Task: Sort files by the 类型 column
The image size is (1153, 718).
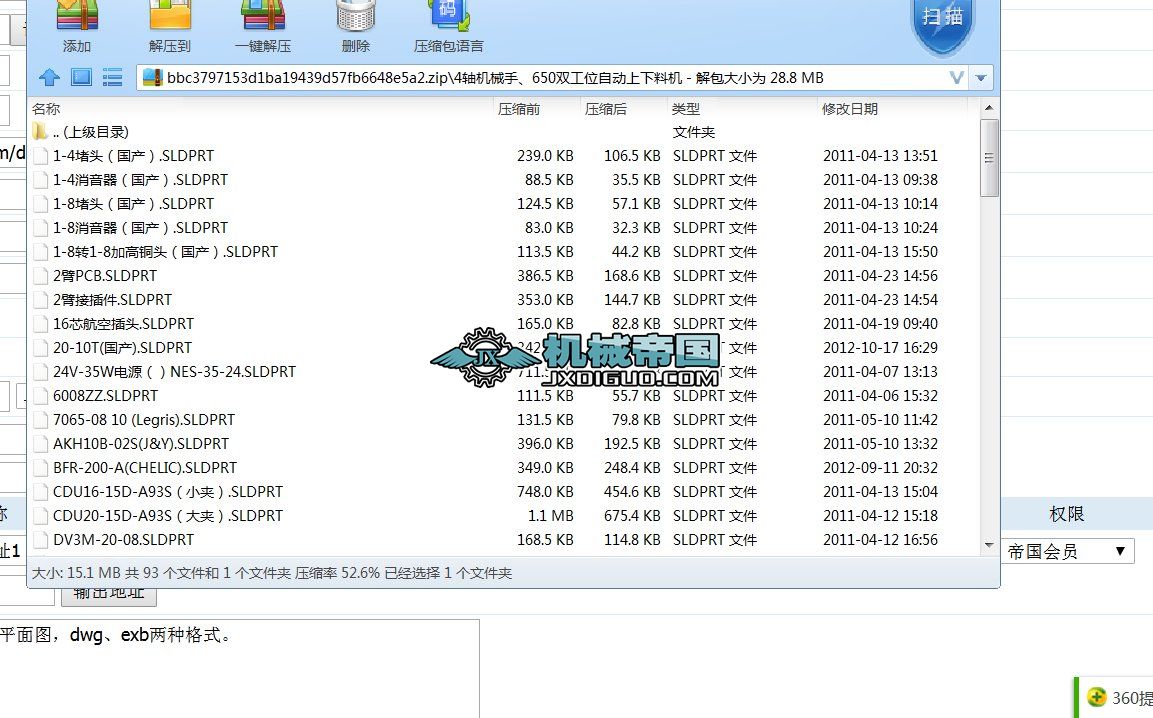Action: [685, 109]
